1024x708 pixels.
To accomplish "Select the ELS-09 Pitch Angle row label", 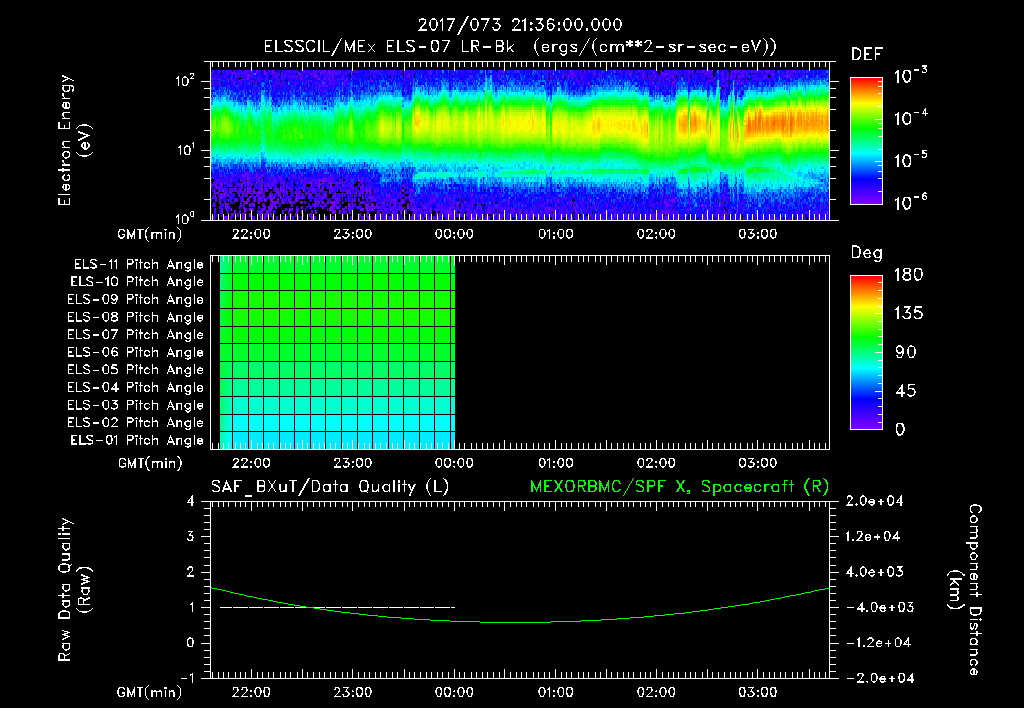I will click(136, 300).
